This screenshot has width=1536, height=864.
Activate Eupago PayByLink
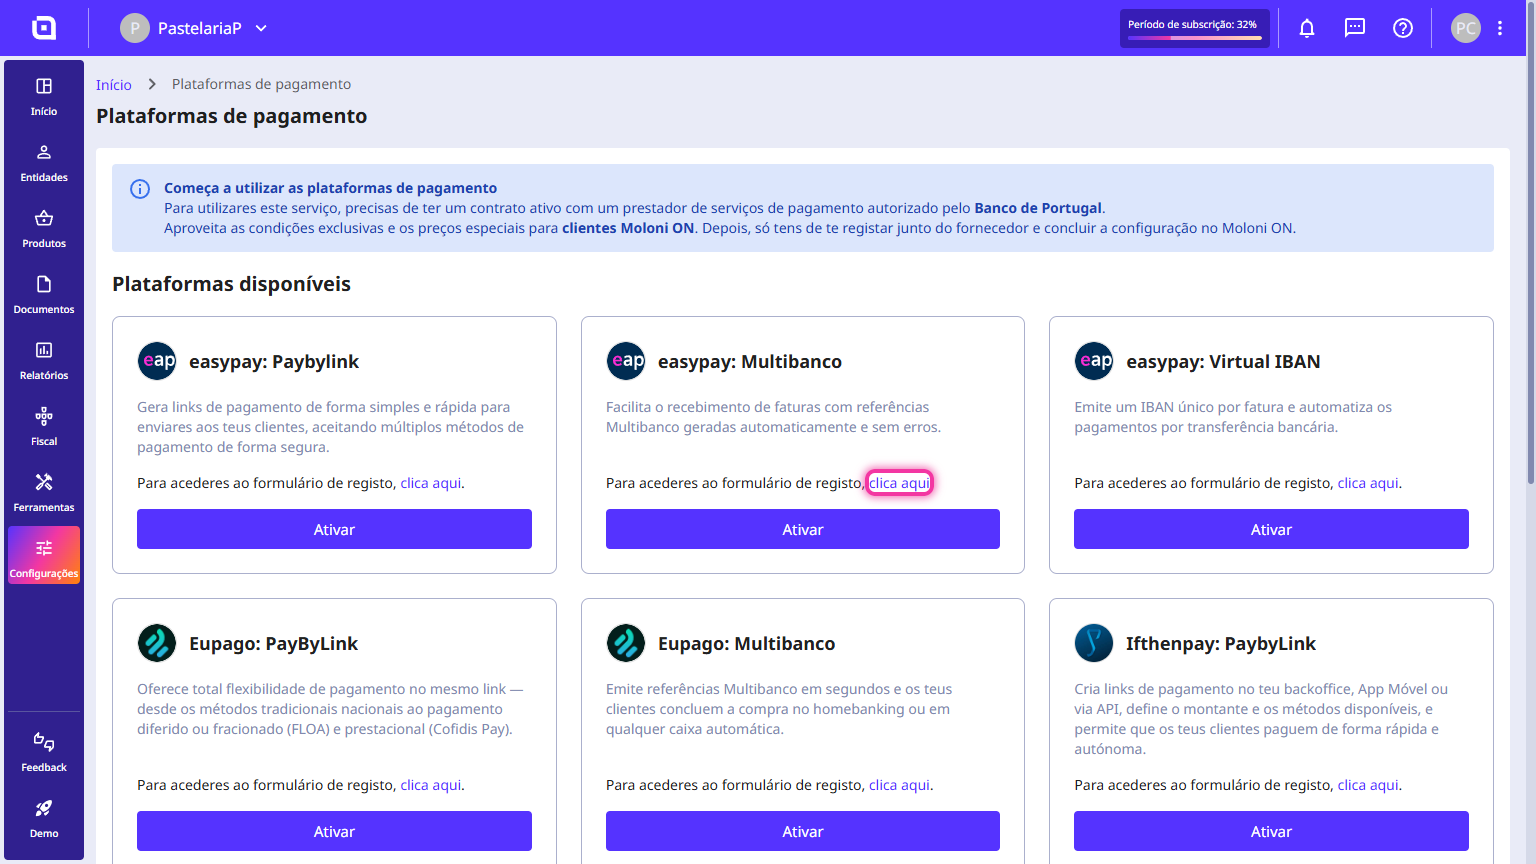[334, 831]
